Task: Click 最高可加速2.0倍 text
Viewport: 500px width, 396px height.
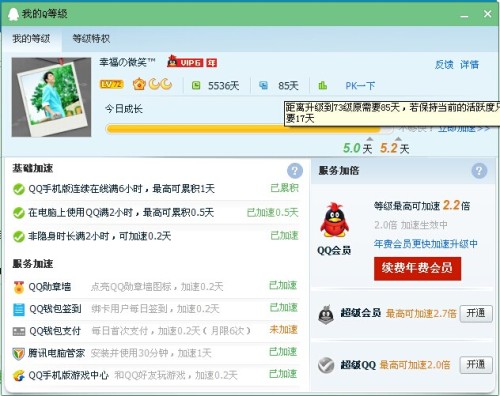Action: (x=415, y=365)
